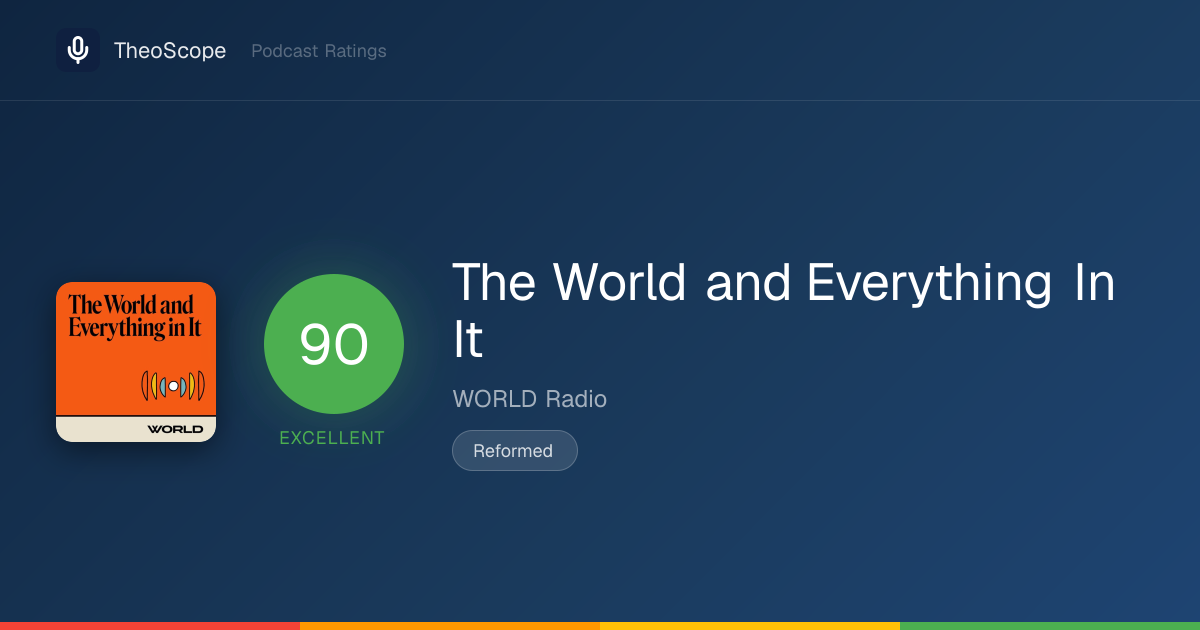This screenshot has height=630, width=1200.
Task: Click the red segment of rating bar
Action: pos(150,626)
